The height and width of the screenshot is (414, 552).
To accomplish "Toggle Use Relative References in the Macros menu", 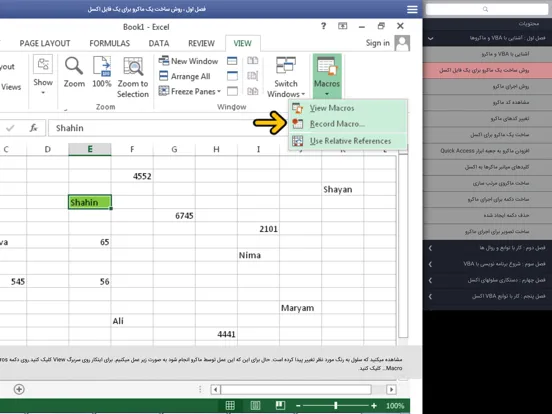I will (x=348, y=141).
